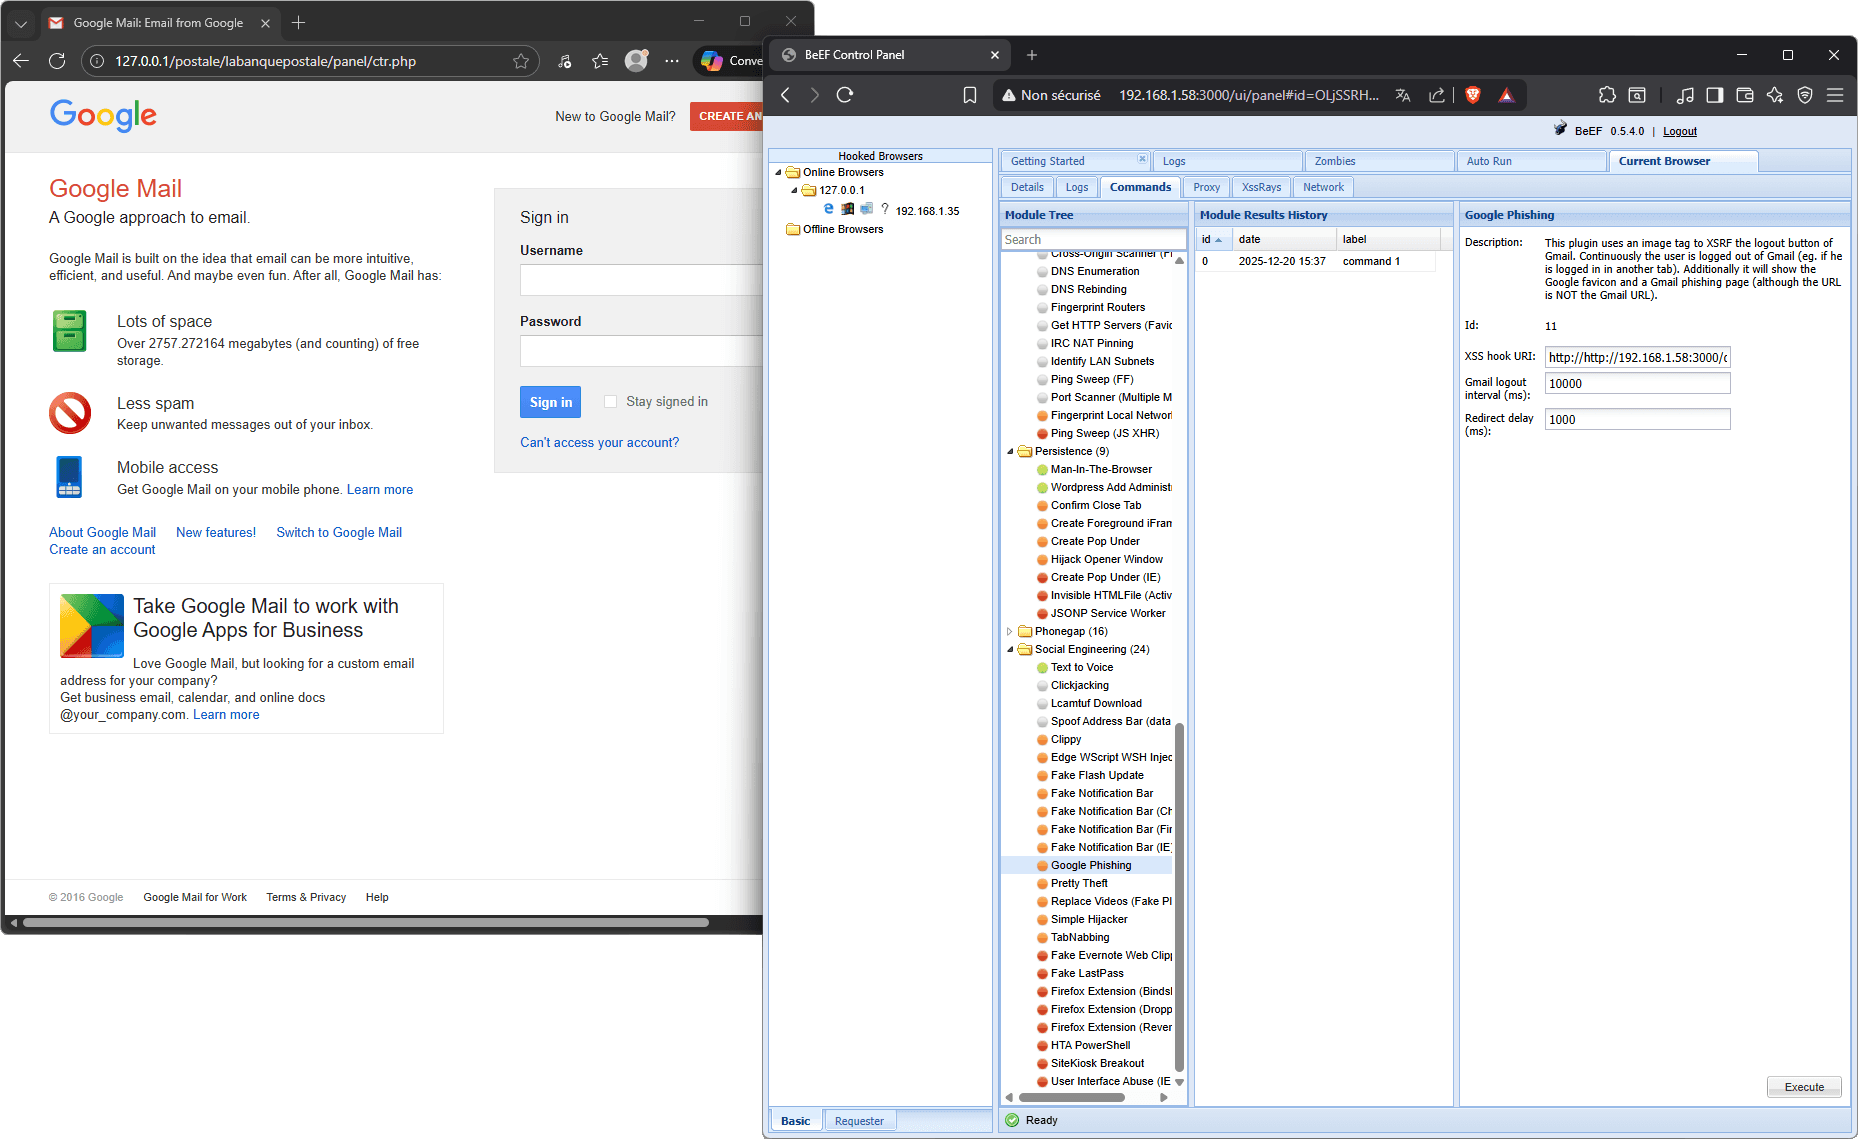Click the BeEF Logout link

coord(1679,131)
